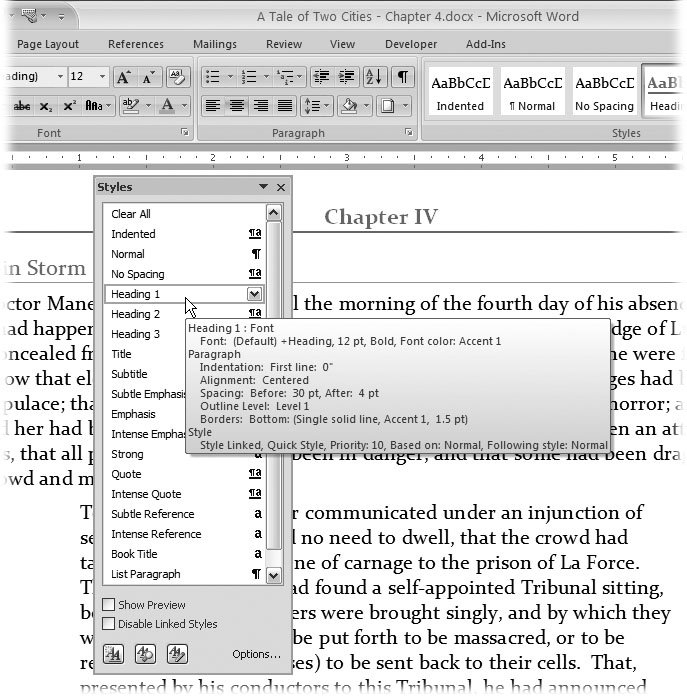687x697 pixels.
Task: Click the Styles list scroll up arrow
Action: 274,213
